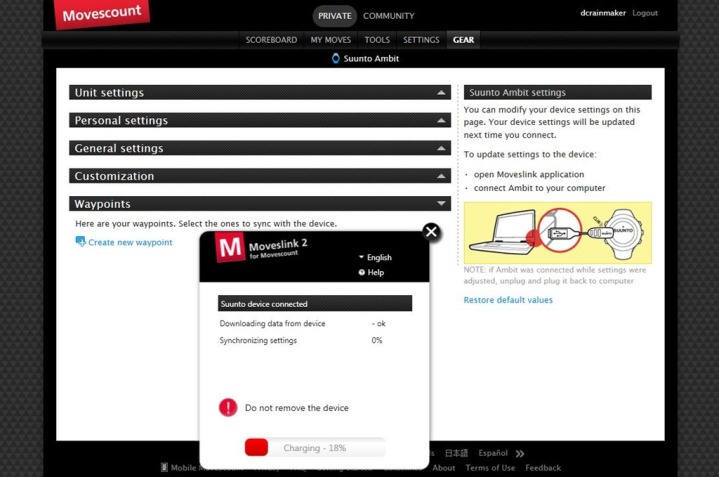Click the dcrainmaker username

(603, 13)
